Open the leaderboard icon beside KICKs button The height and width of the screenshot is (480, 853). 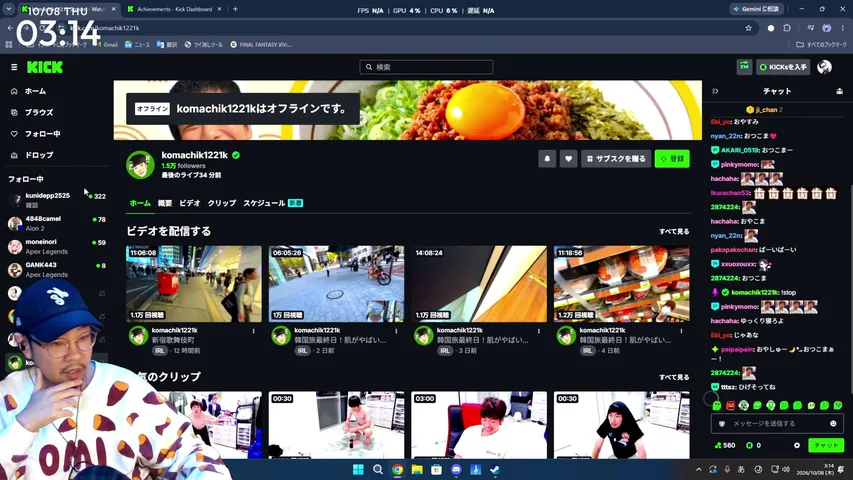744,66
